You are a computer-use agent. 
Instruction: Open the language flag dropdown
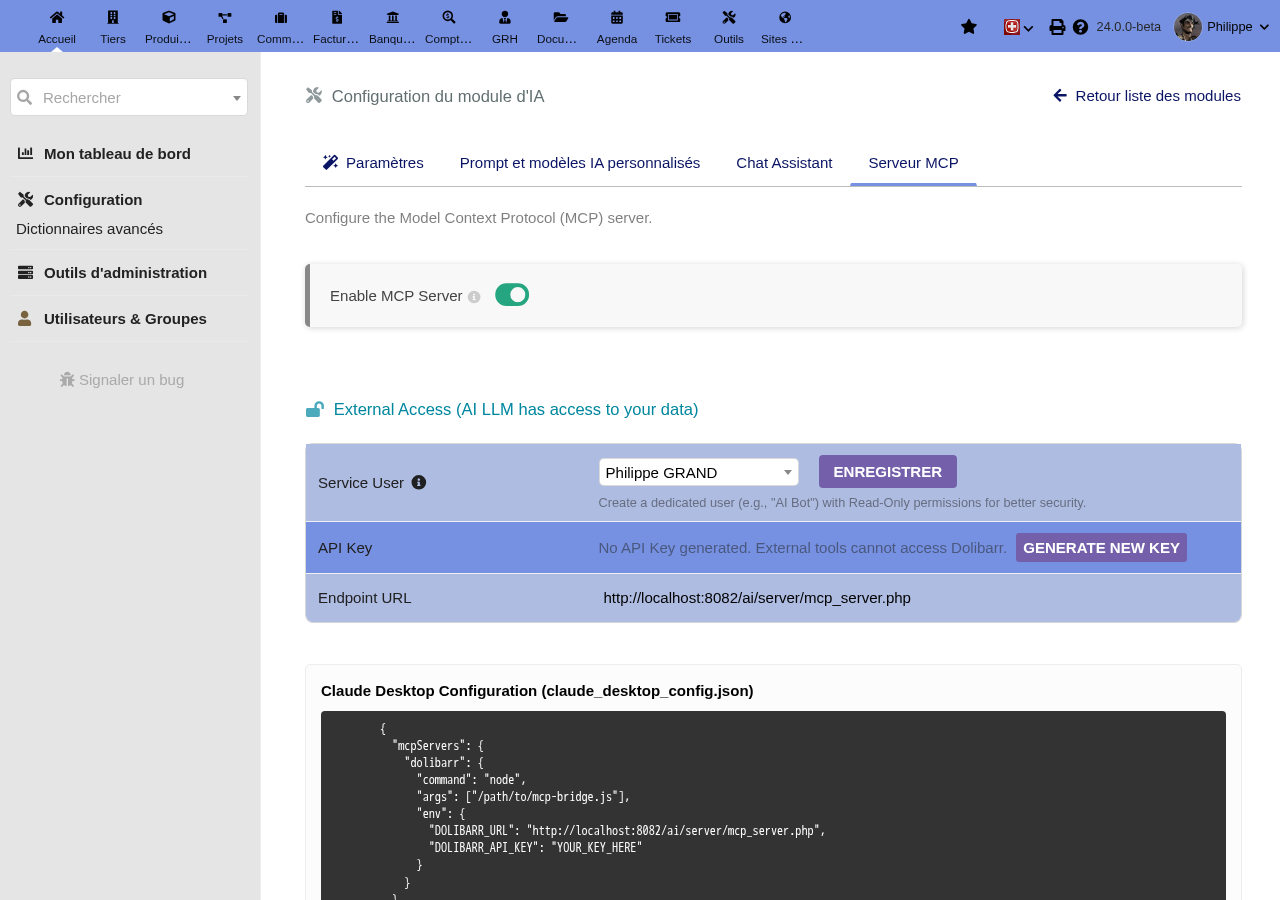(x=1018, y=27)
